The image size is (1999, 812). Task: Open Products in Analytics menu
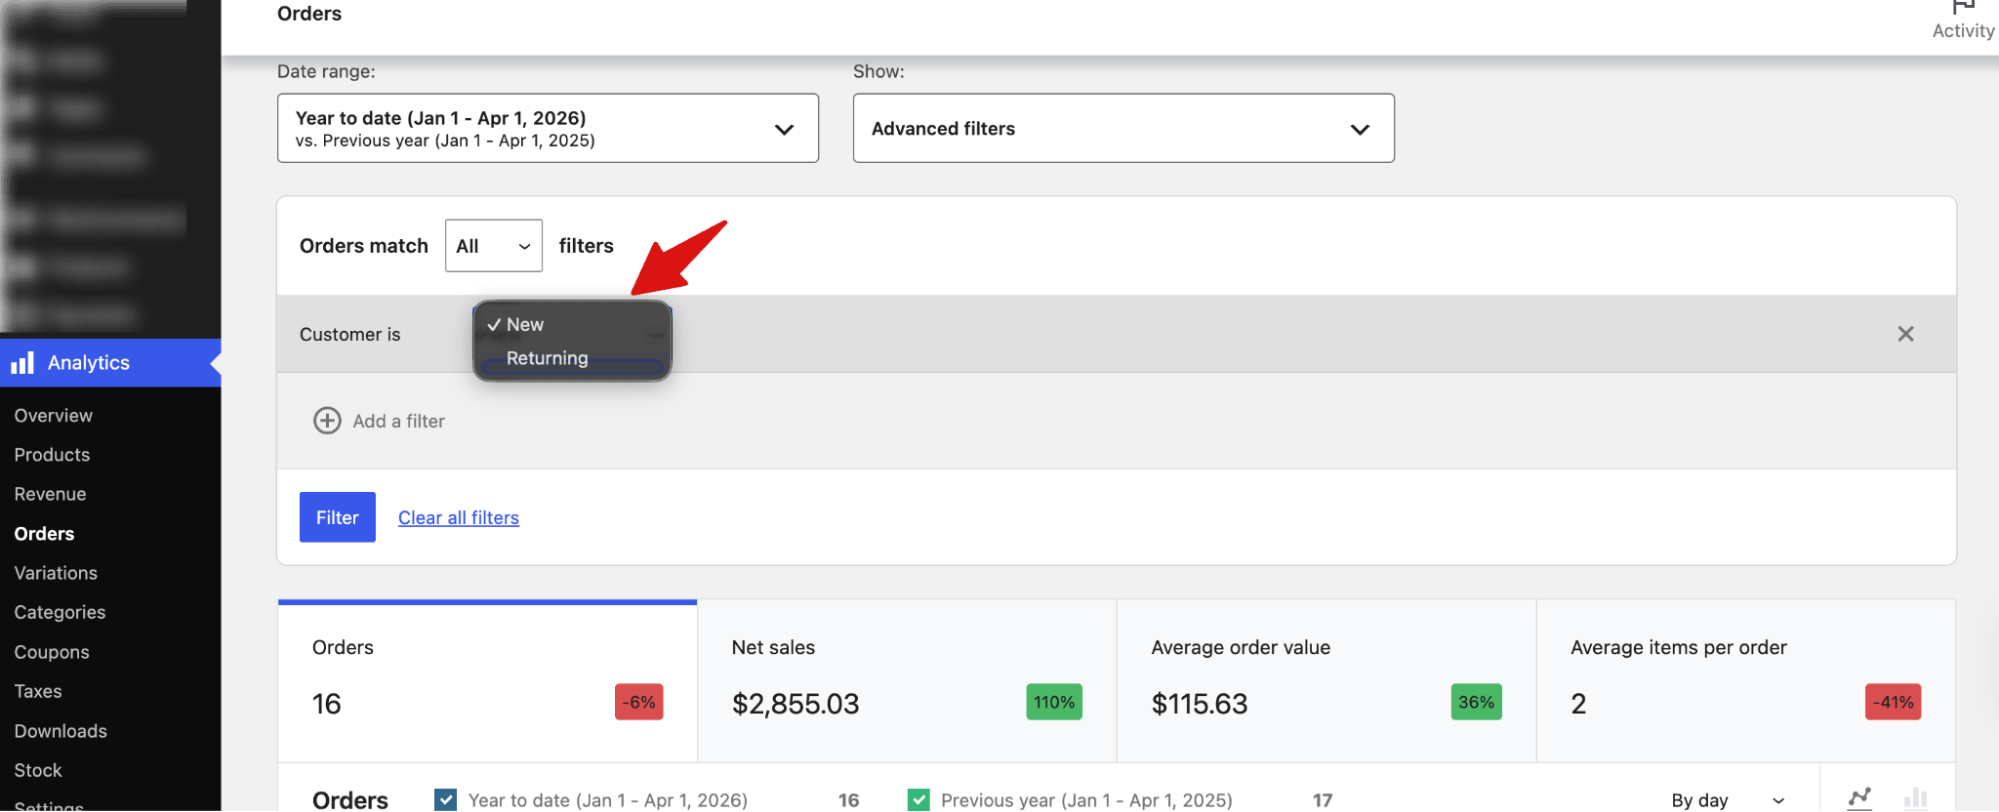tap(52, 455)
